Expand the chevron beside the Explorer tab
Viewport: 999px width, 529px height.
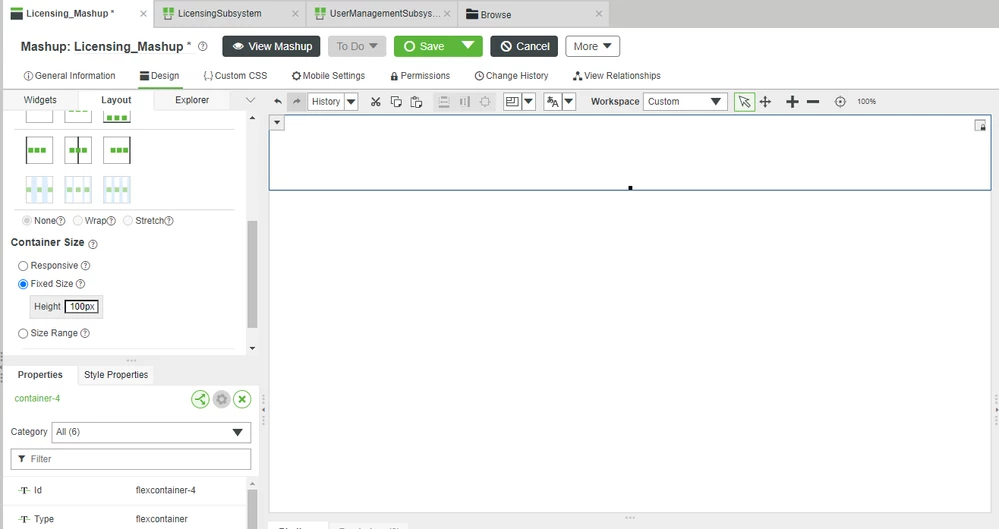click(250, 100)
